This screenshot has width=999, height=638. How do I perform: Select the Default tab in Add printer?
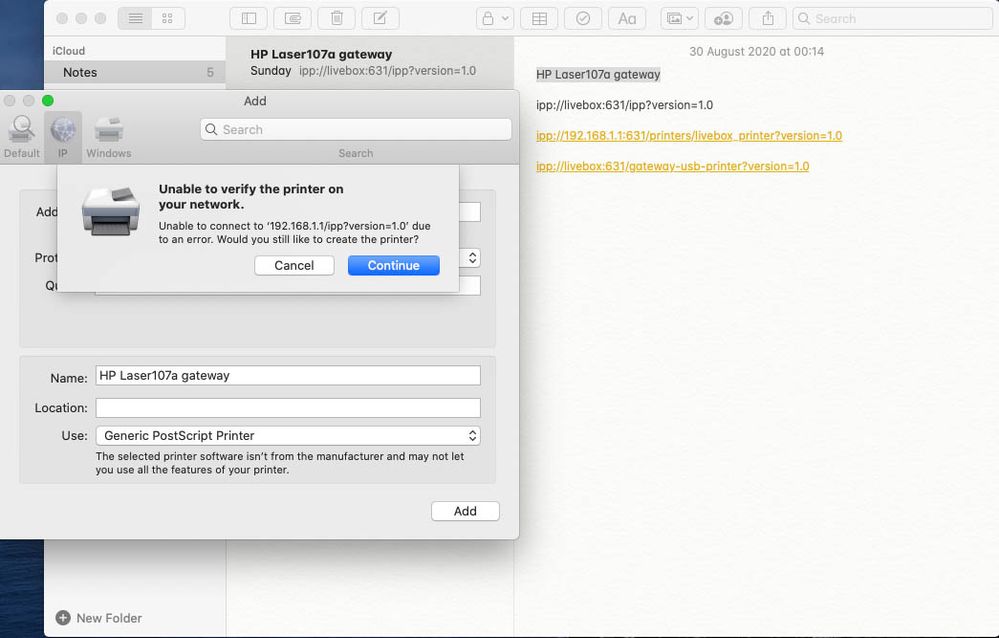click(22, 136)
